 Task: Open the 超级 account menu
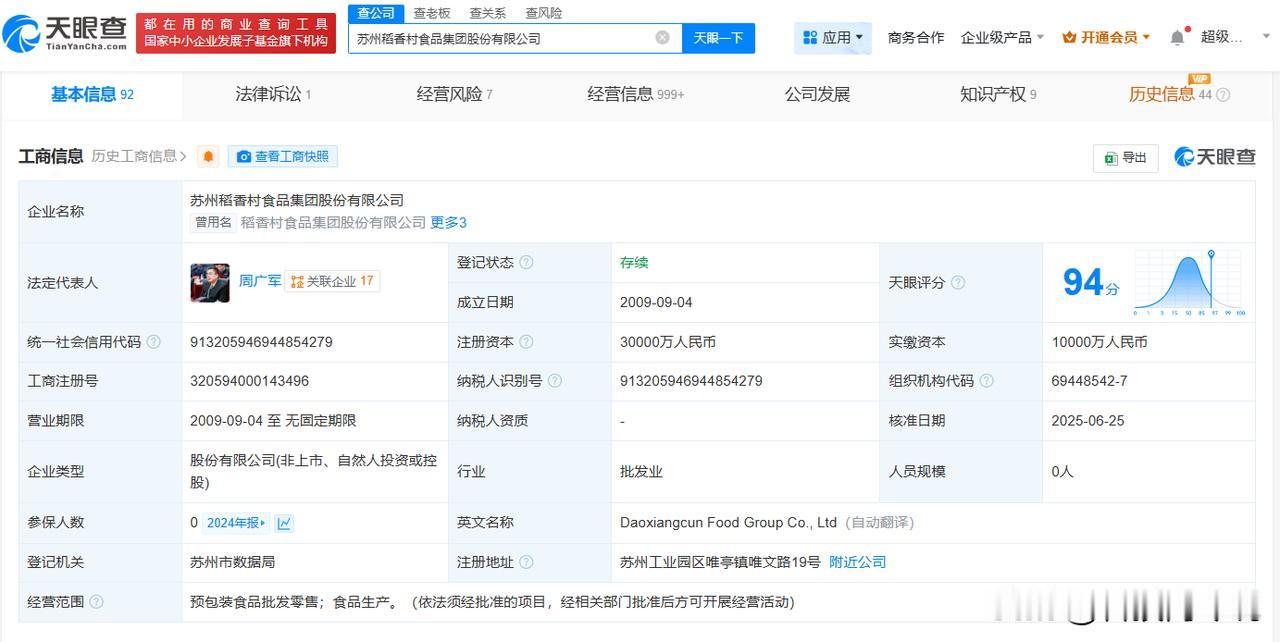click(x=1222, y=37)
